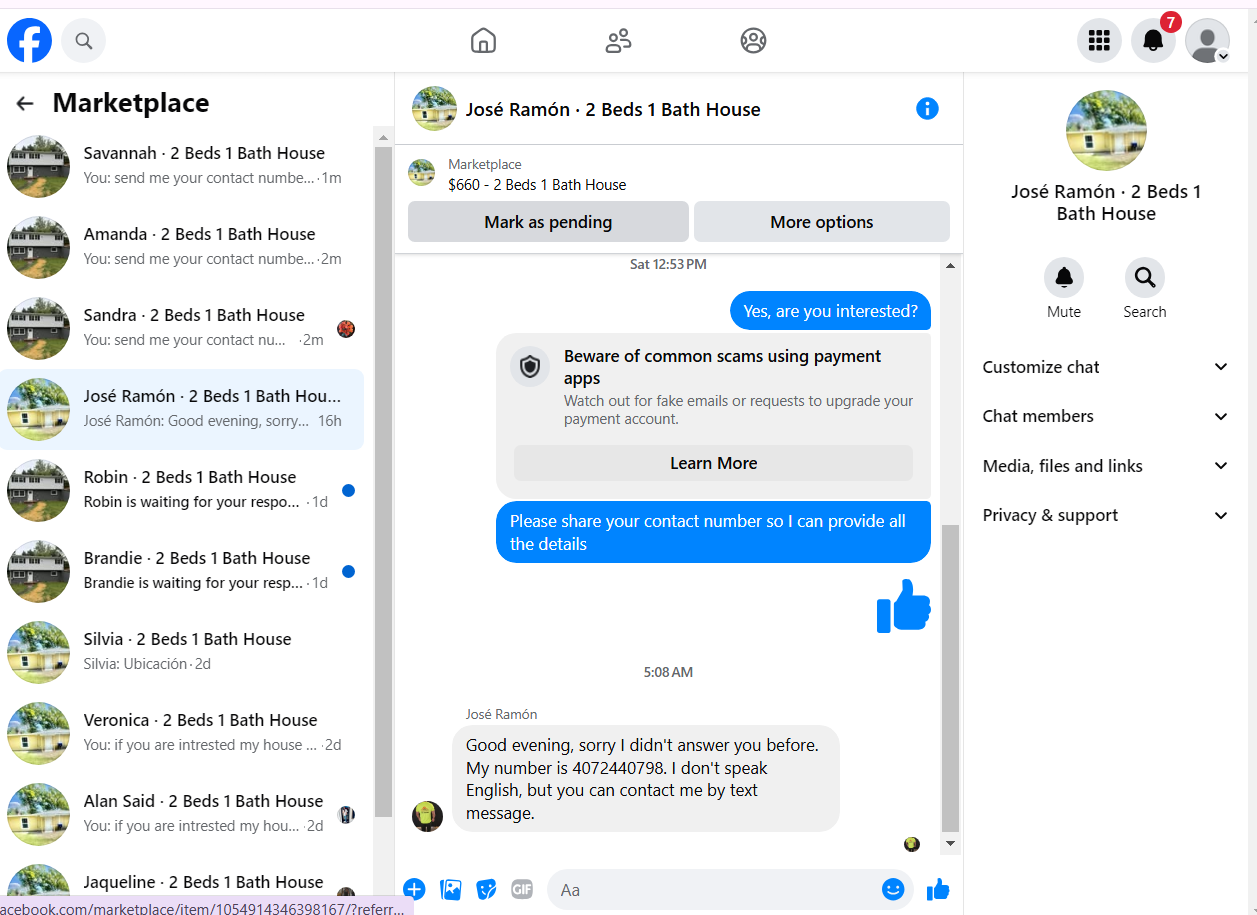
Task: Go to the Home tab icon
Action: click(x=483, y=41)
